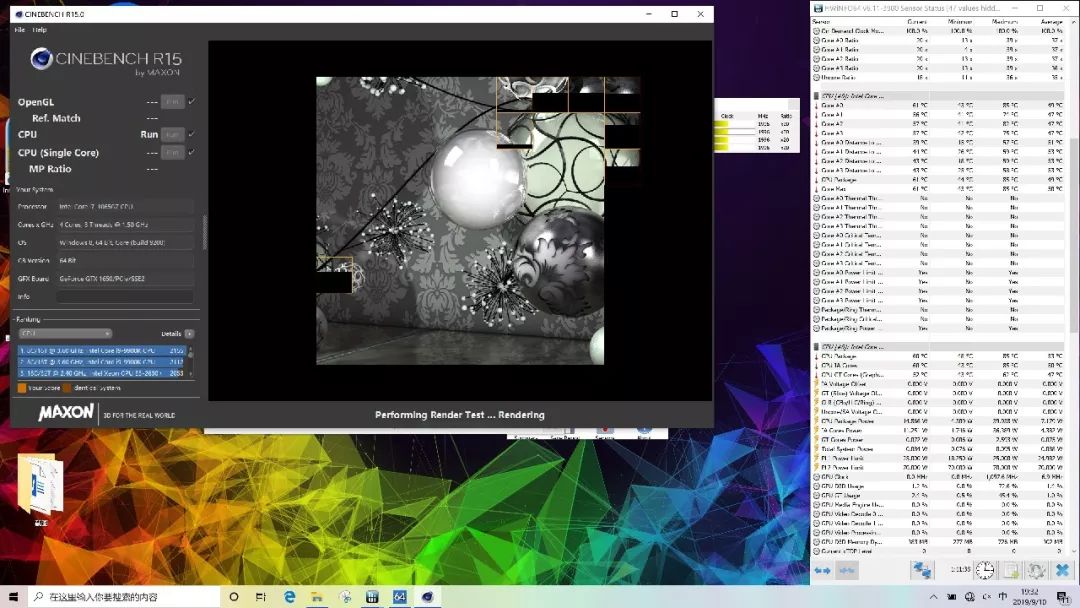Click the Cinebench taskbar icon
The width and height of the screenshot is (1080, 608).
427,596
